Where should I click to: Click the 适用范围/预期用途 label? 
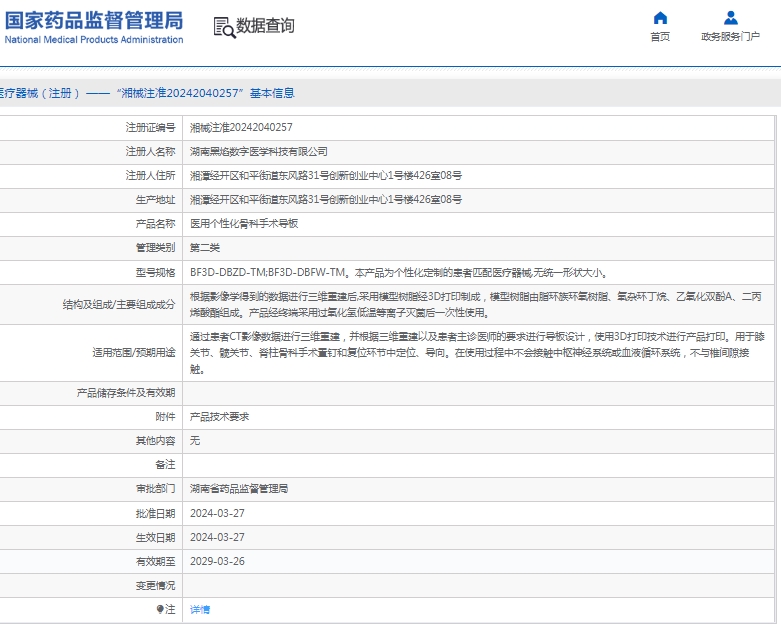[x=134, y=353]
